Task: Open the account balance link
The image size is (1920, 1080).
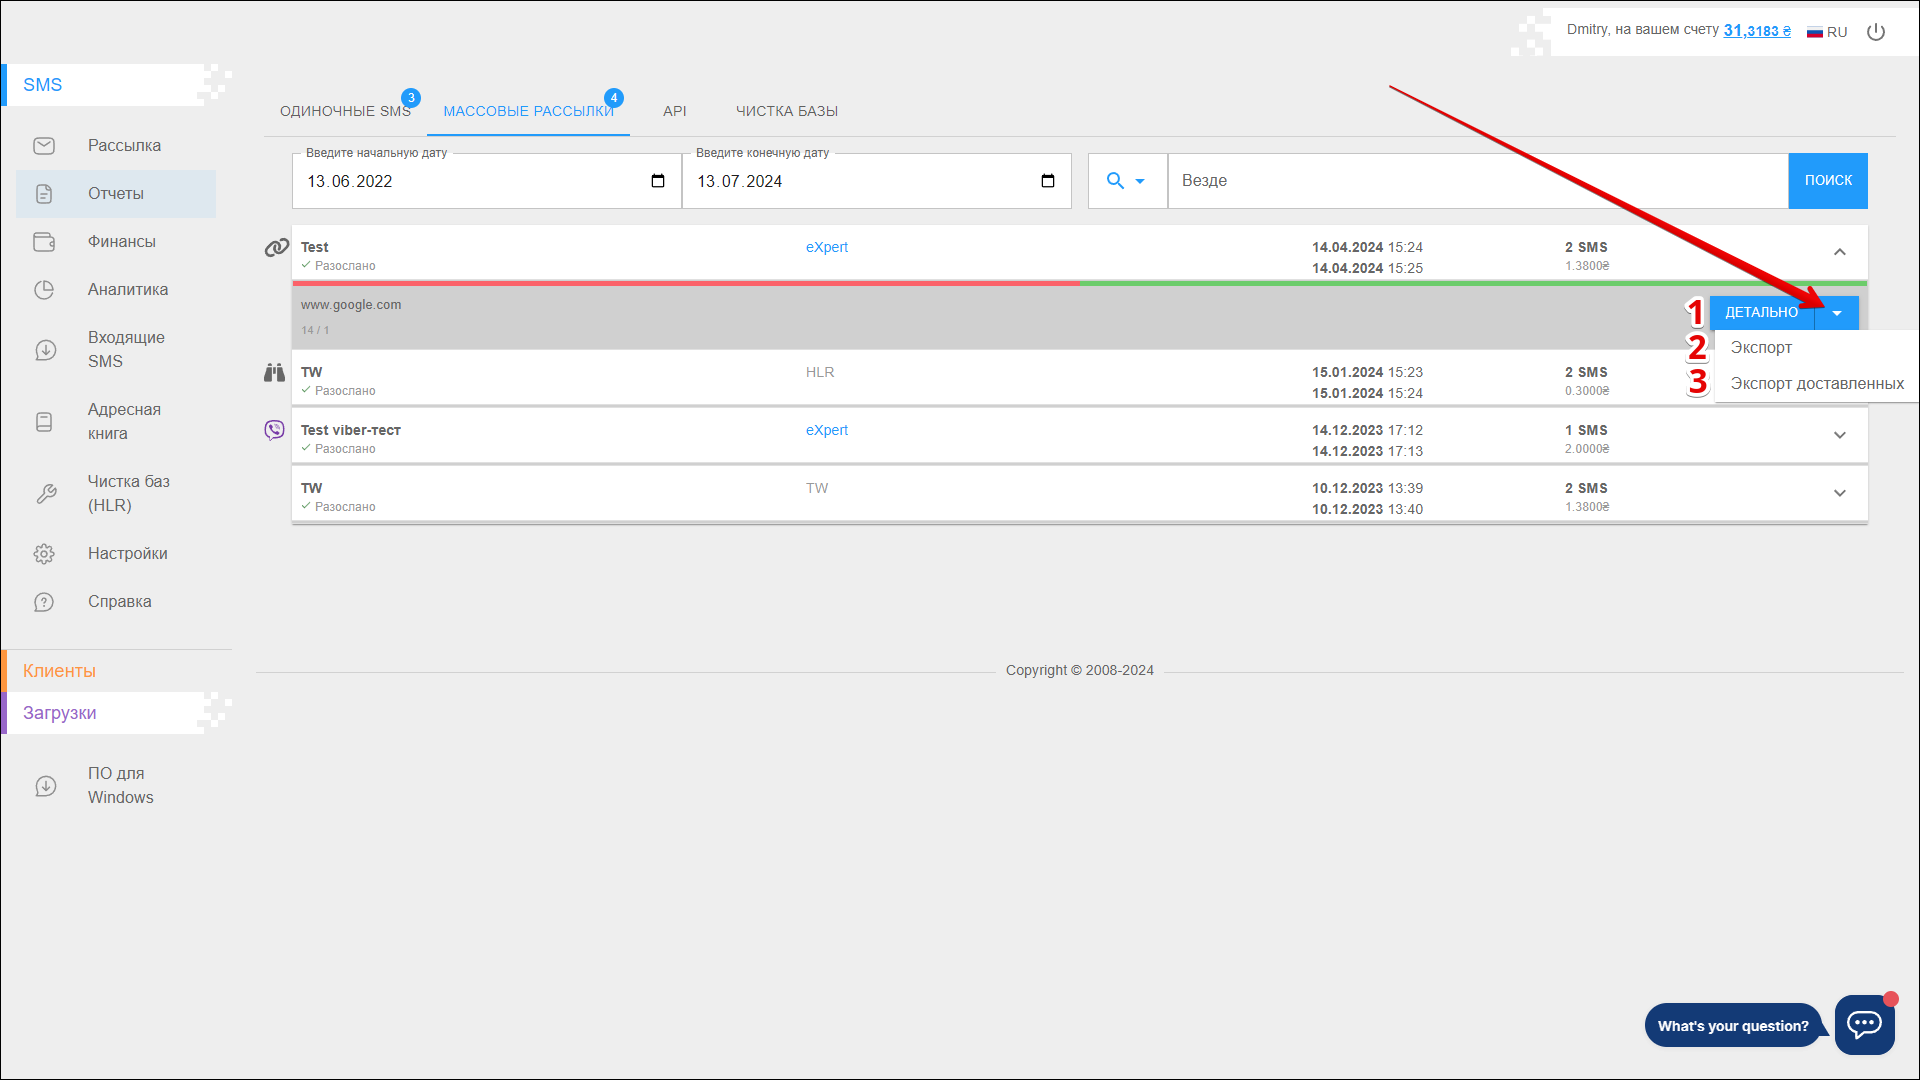Action: pyautogui.click(x=1756, y=30)
